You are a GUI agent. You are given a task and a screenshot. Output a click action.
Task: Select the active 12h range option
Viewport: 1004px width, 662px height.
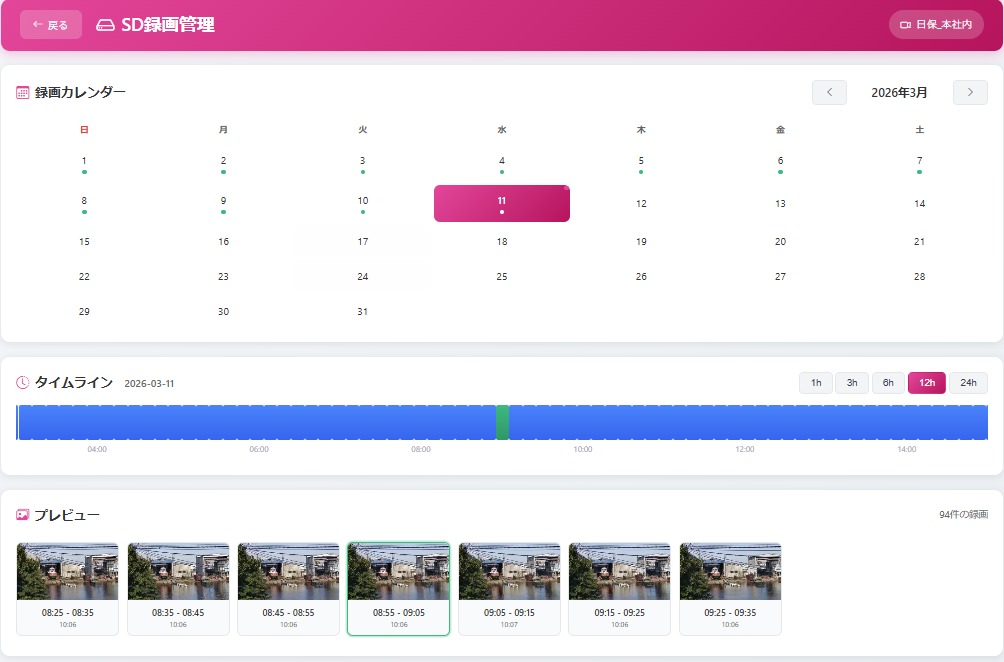click(926, 383)
